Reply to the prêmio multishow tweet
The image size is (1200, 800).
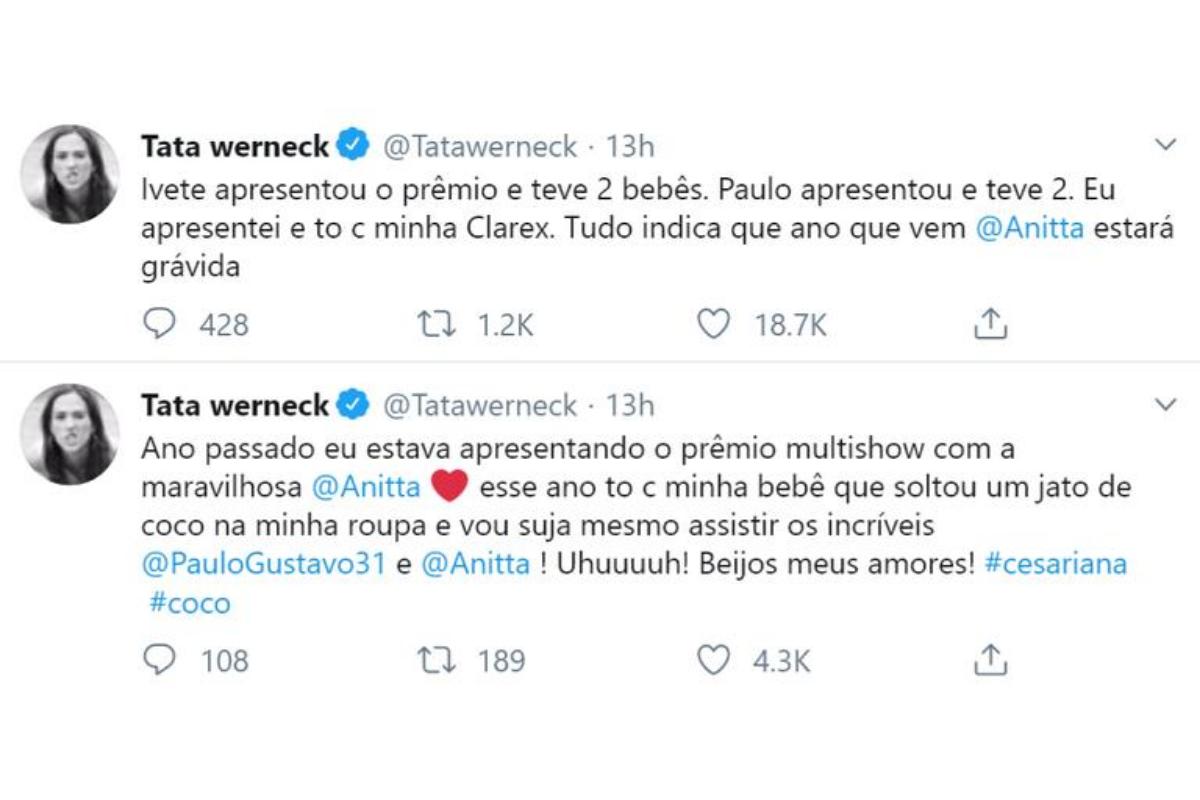click(x=160, y=660)
